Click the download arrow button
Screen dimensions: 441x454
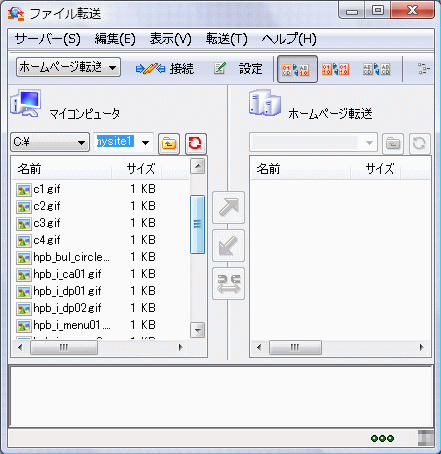pos(228,245)
